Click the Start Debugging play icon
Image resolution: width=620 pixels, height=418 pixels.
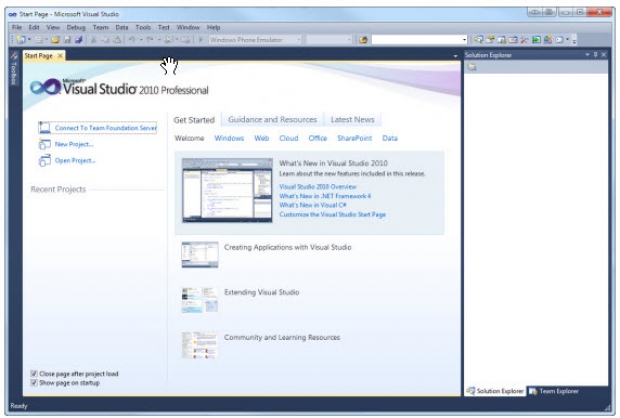click(201, 39)
